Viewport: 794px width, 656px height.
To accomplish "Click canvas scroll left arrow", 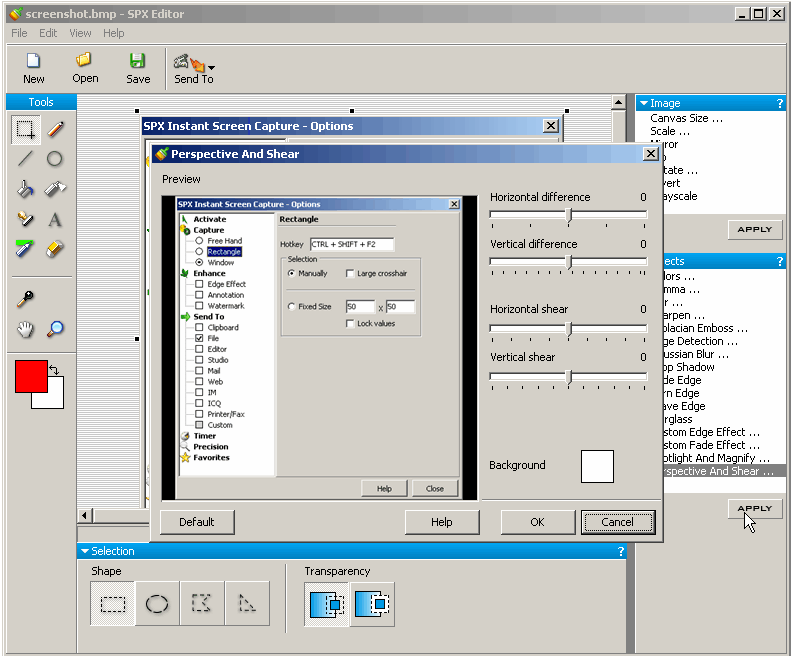I will tap(85, 516).
